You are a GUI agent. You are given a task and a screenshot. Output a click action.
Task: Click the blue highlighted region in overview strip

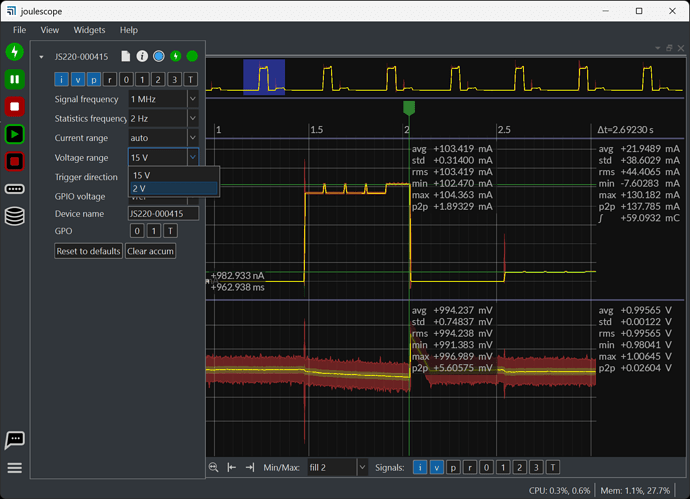pos(264,77)
